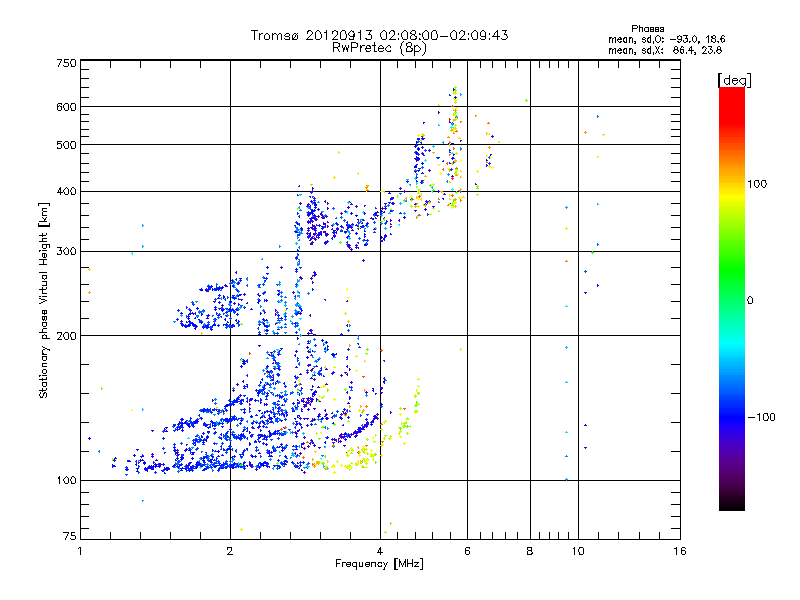Click y-axis tick label '600'
This screenshot has width=800, height=600.
(66, 107)
